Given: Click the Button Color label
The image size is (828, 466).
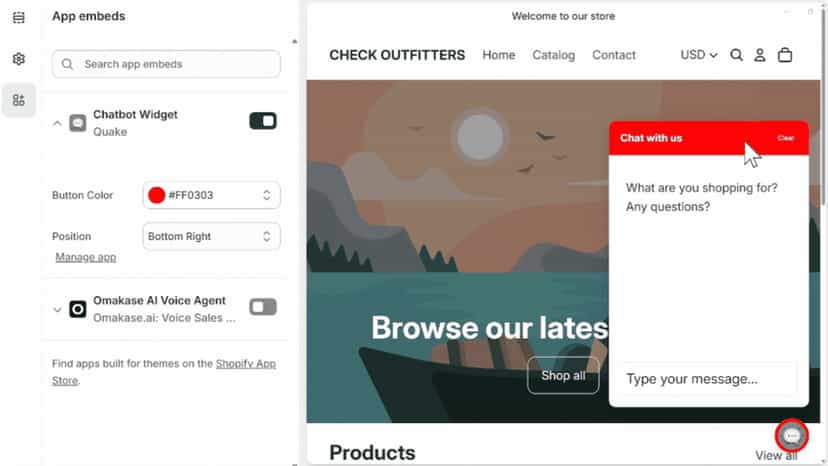Looking at the screenshot, I should 82,195.
